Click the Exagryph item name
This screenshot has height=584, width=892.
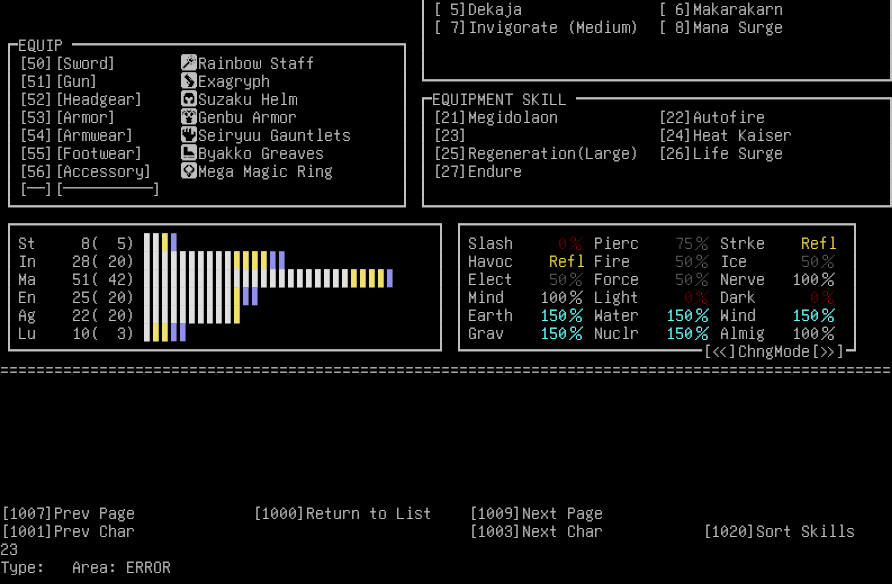pos(234,81)
